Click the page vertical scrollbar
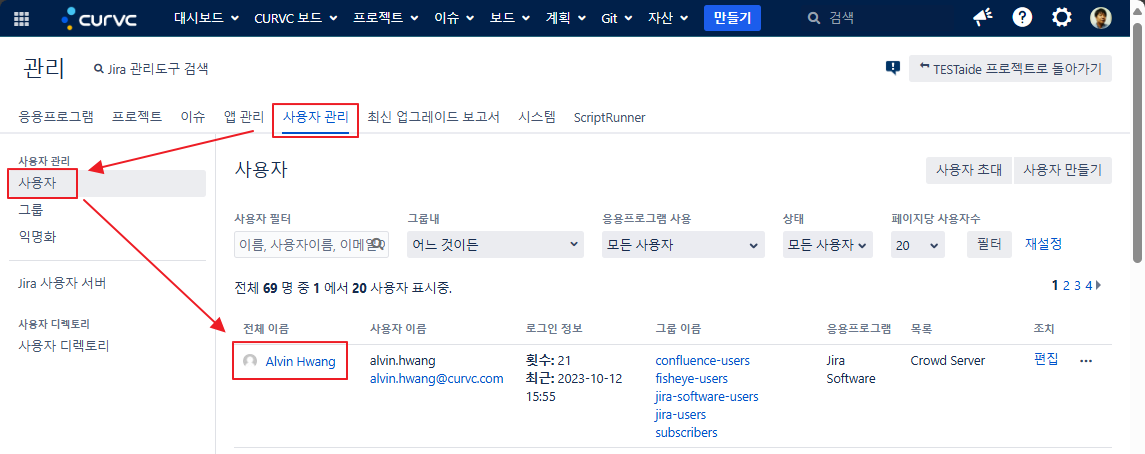 pyautogui.click(x=1137, y=142)
